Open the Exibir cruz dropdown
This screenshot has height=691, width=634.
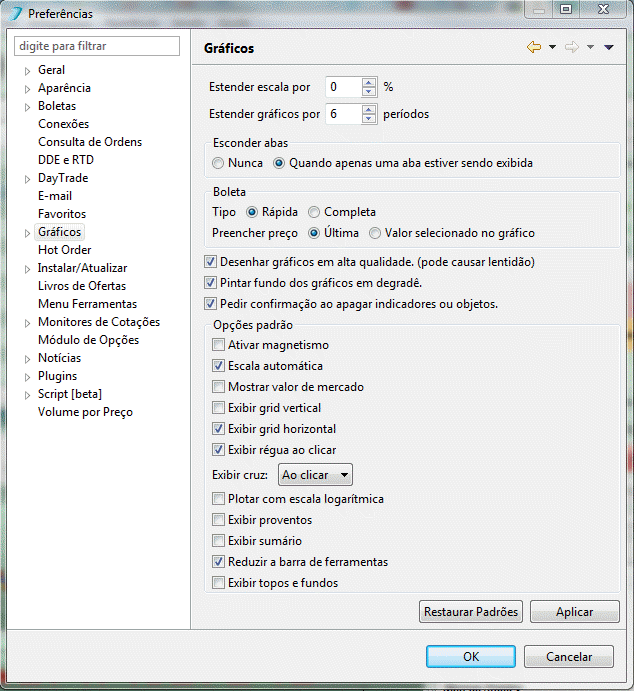click(315, 475)
